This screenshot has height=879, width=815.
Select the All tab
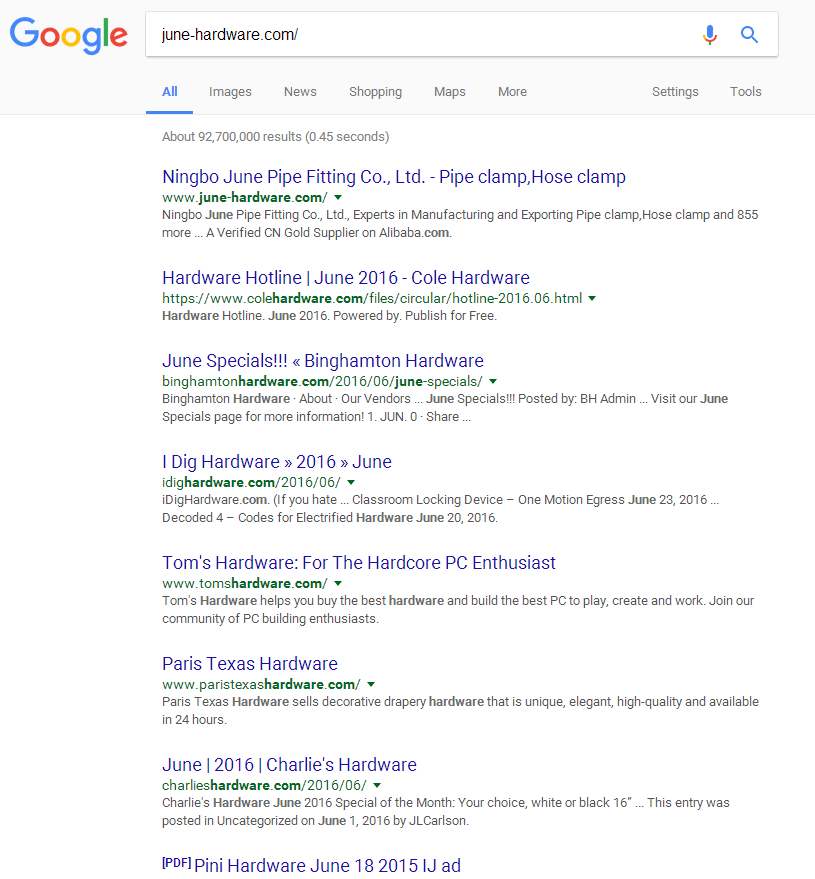click(x=170, y=92)
